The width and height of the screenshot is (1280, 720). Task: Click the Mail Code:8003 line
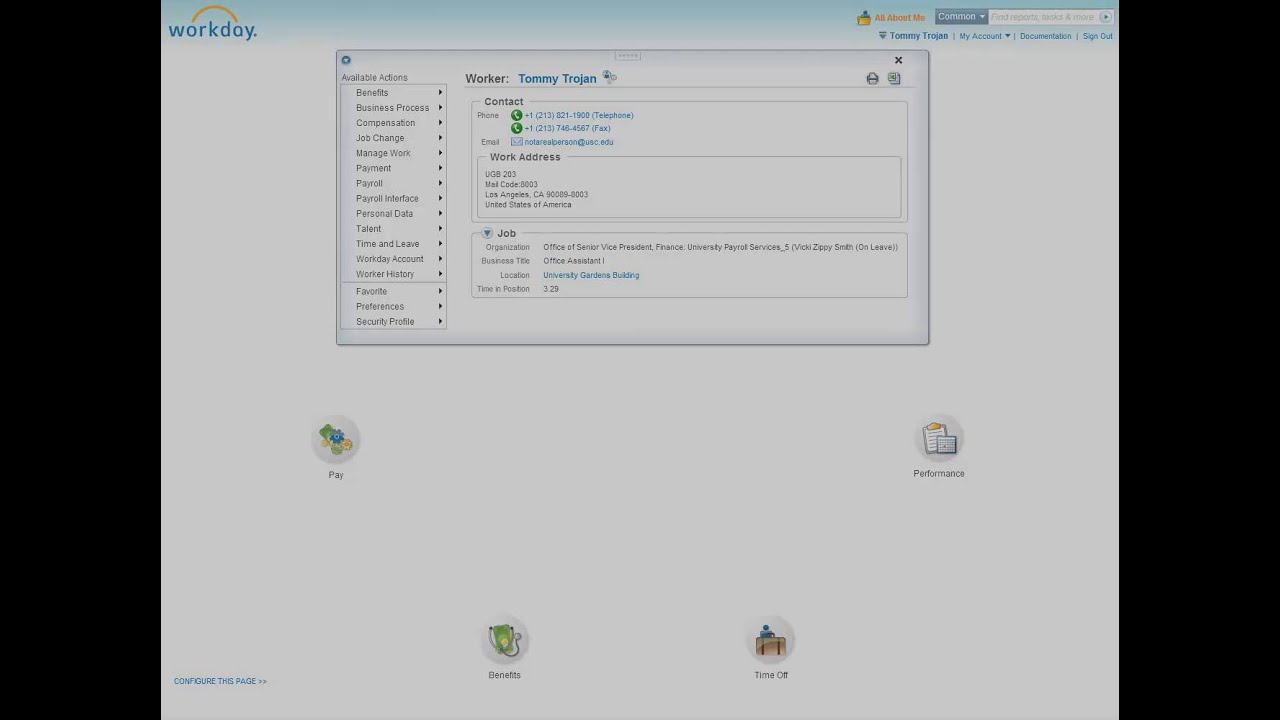coord(511,185)
